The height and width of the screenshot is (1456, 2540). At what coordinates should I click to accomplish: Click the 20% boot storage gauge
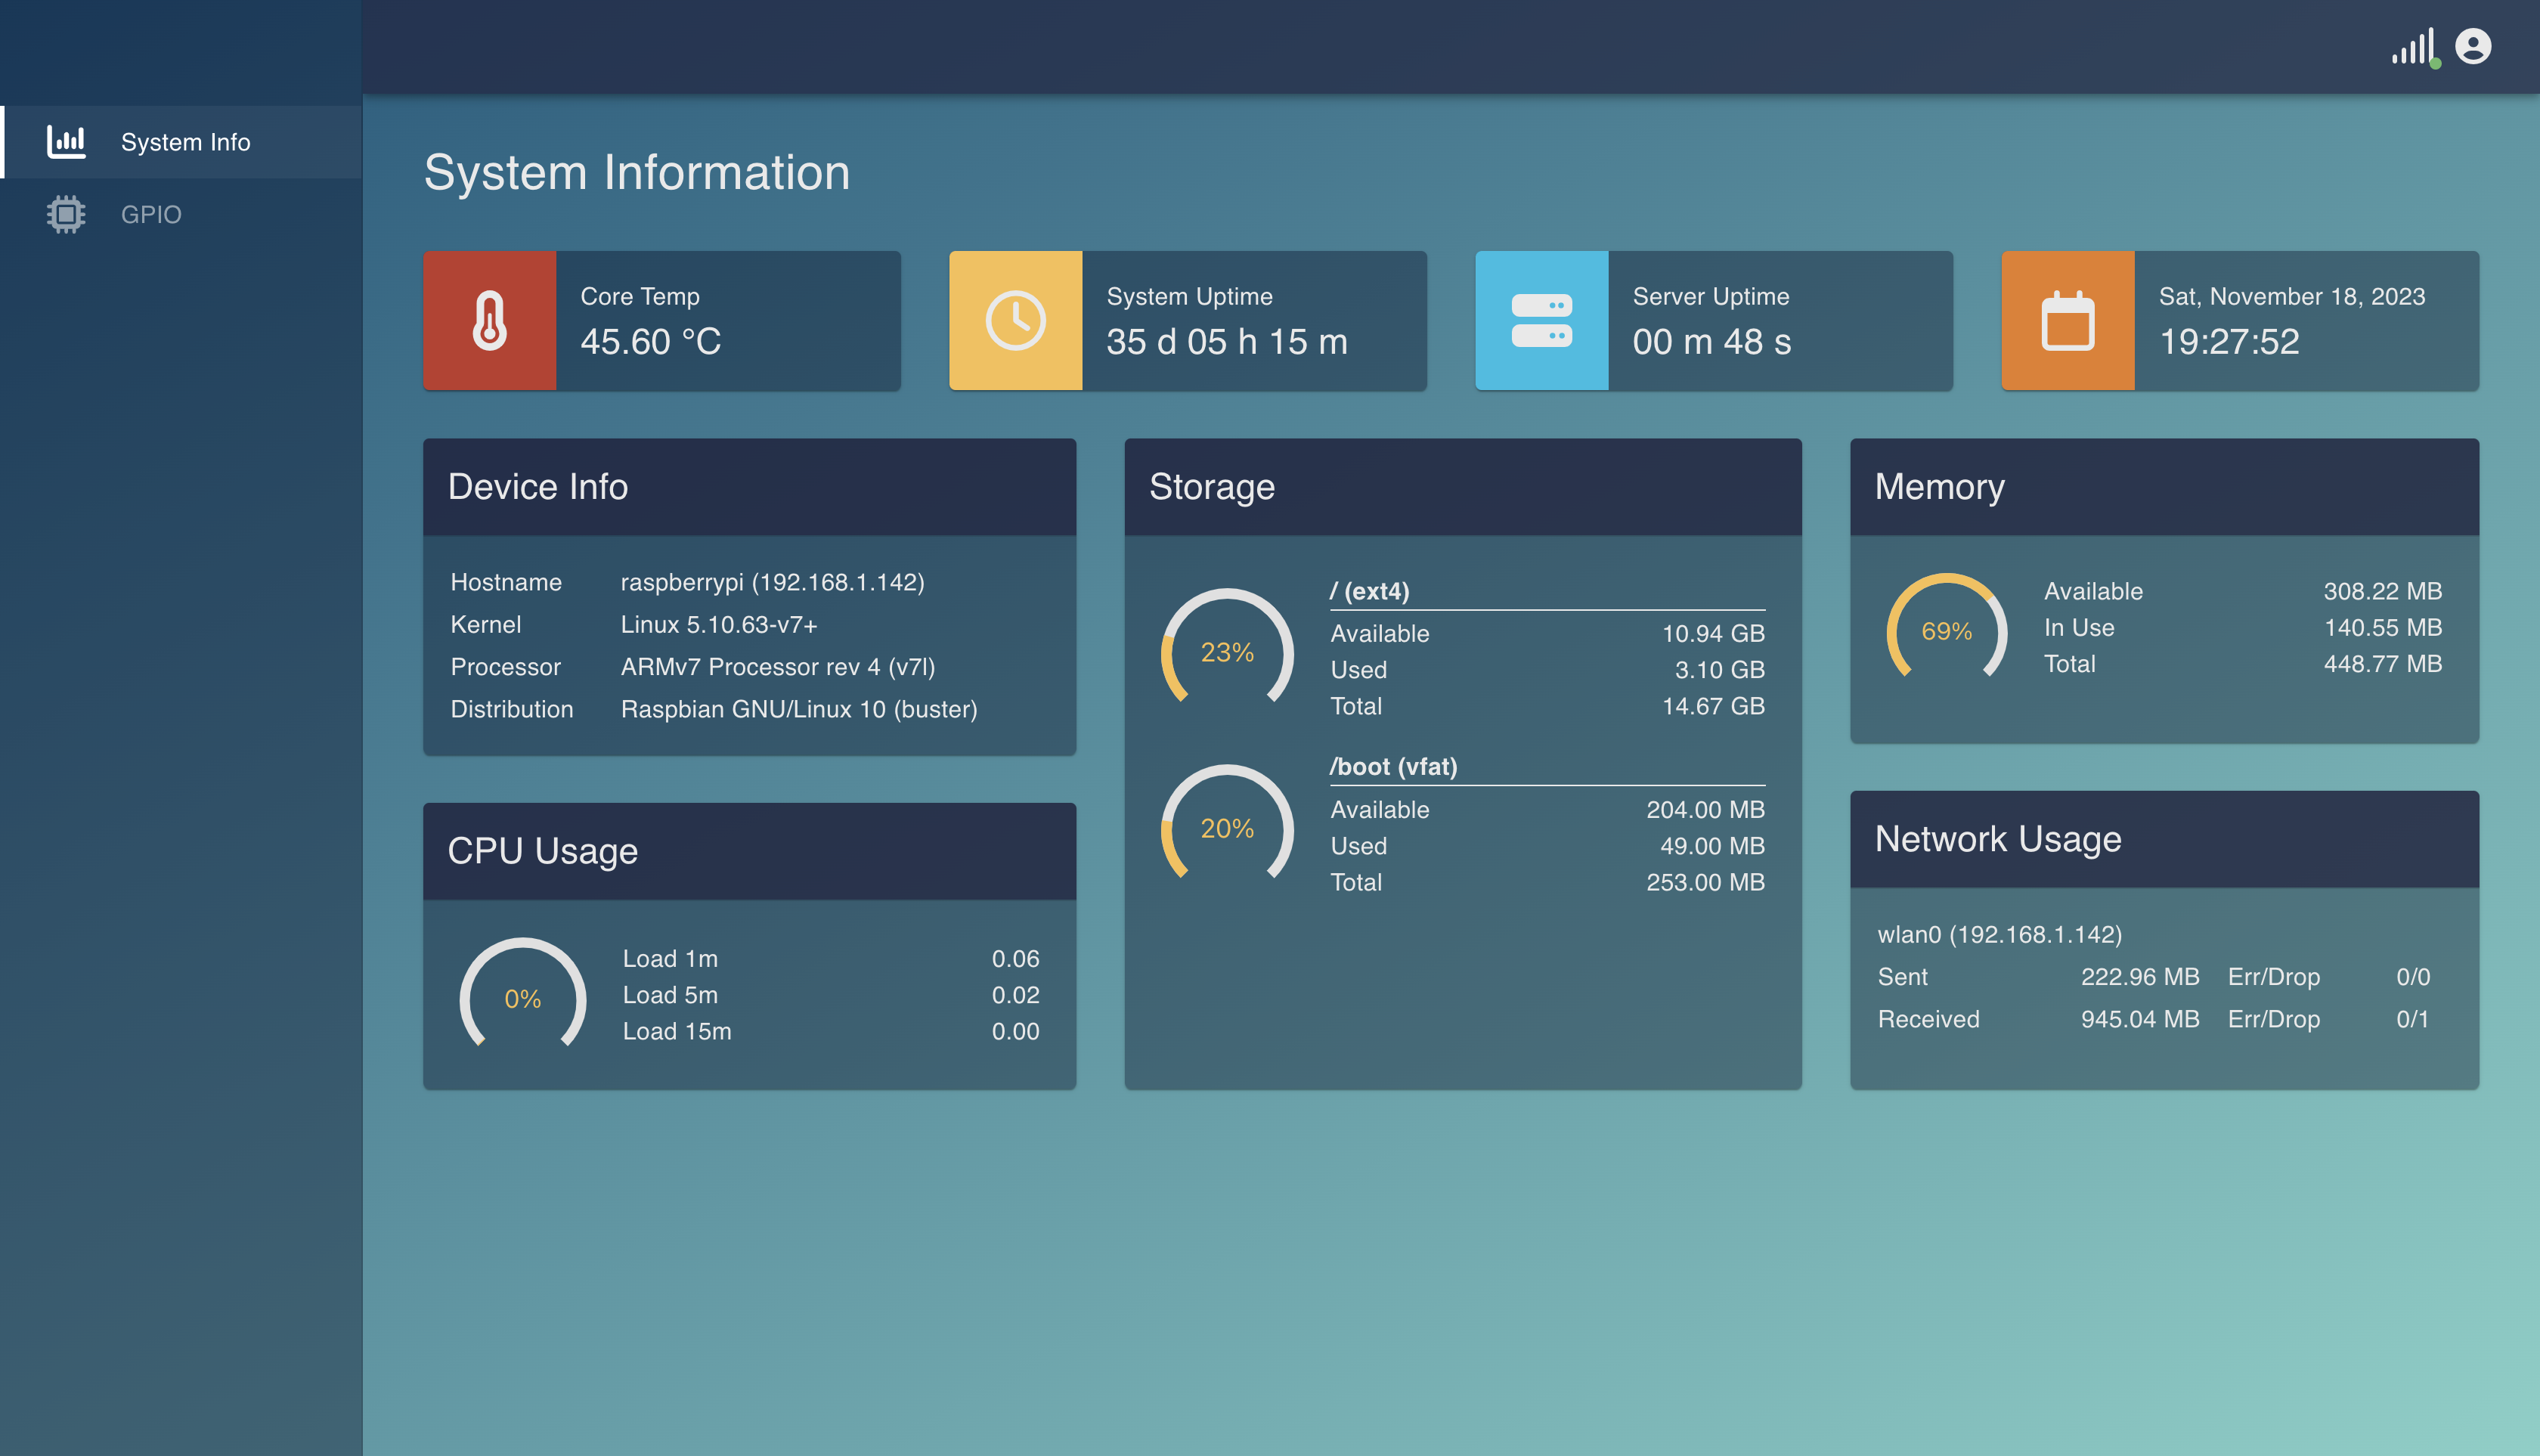tap(1226, 828)
